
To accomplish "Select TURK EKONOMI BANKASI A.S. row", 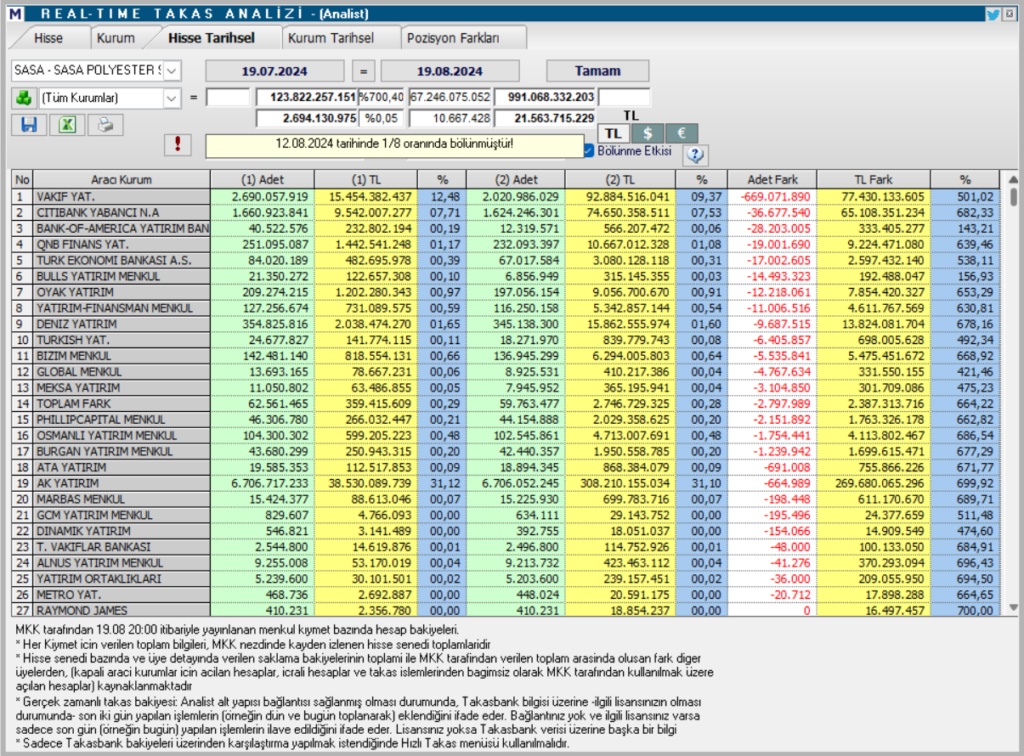I will 506,260.
